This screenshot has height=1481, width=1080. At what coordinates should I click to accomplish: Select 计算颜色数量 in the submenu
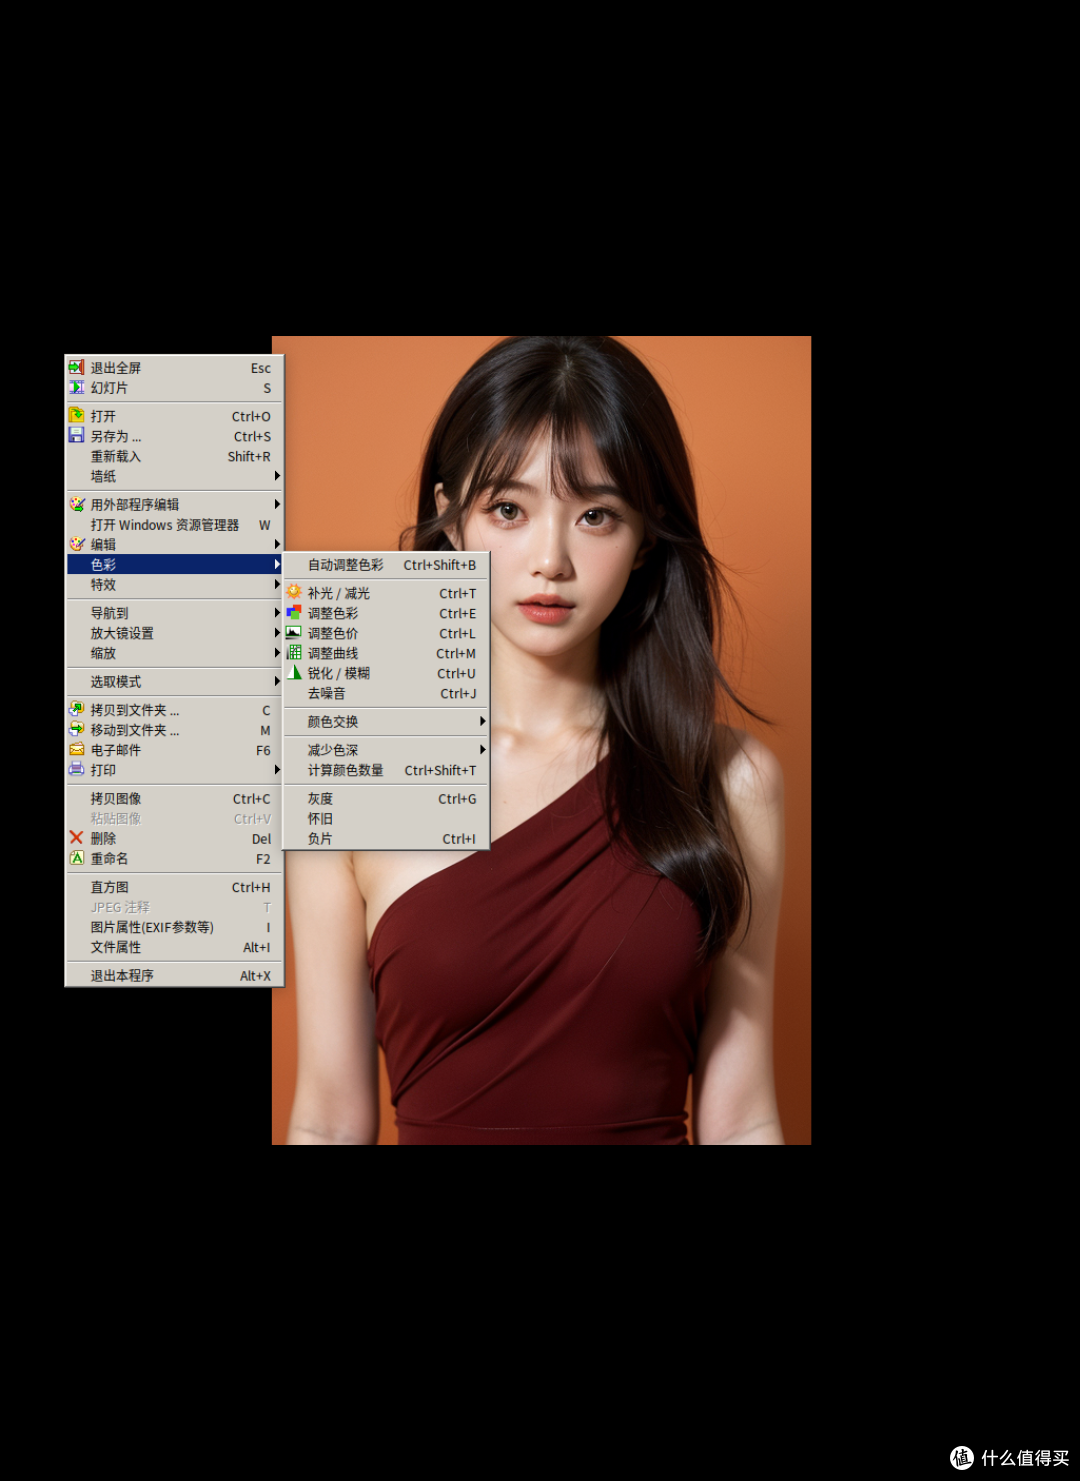click(386, 770)
